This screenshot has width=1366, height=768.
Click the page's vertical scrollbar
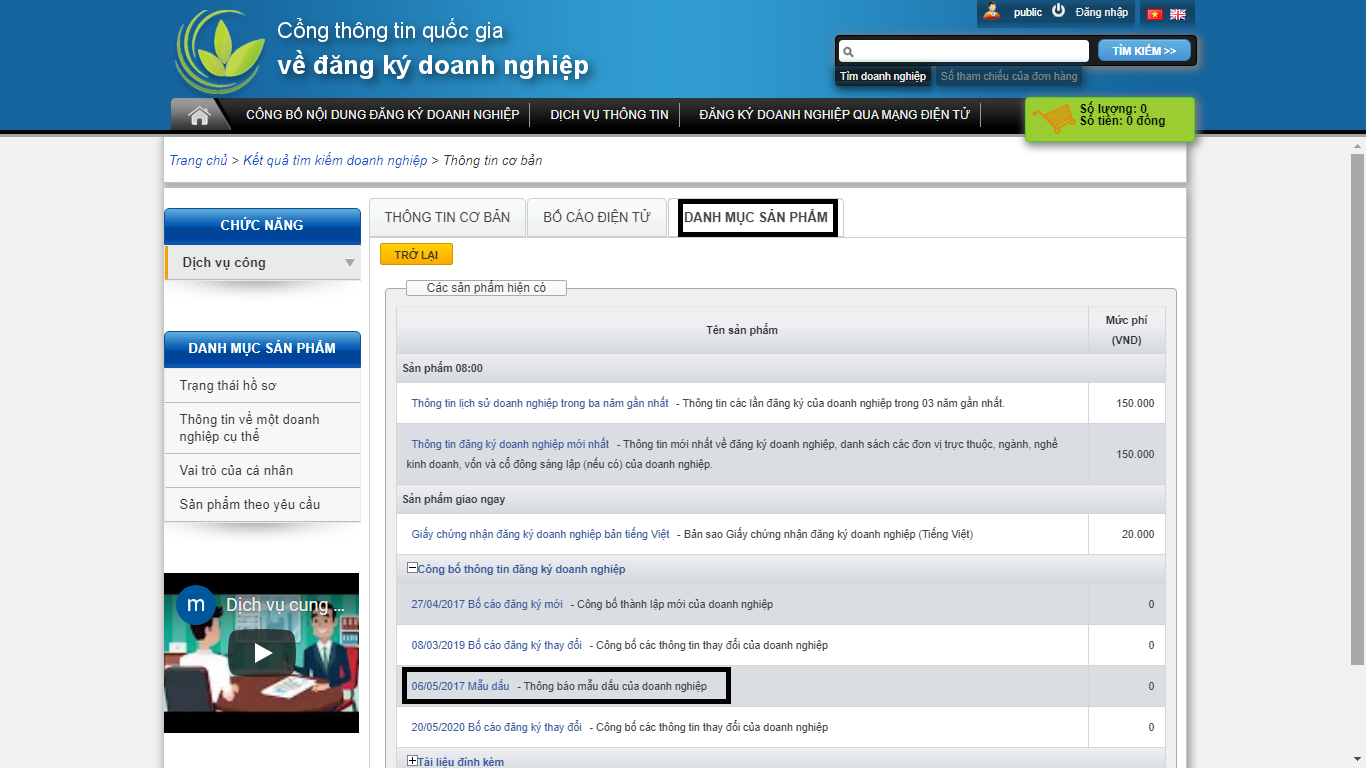point(1357,400)
